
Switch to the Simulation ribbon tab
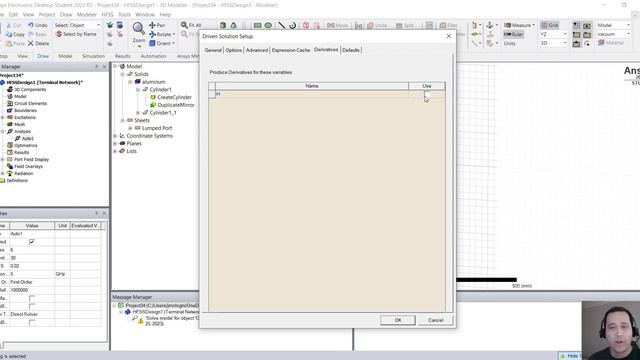pyautogui.click(x=93, y=56)
